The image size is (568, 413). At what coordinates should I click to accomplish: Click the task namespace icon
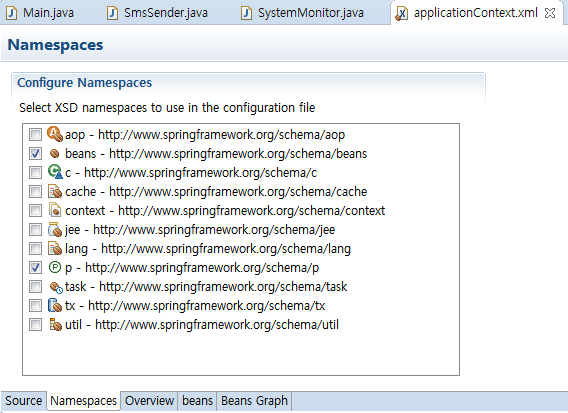[x=56, y=287]
